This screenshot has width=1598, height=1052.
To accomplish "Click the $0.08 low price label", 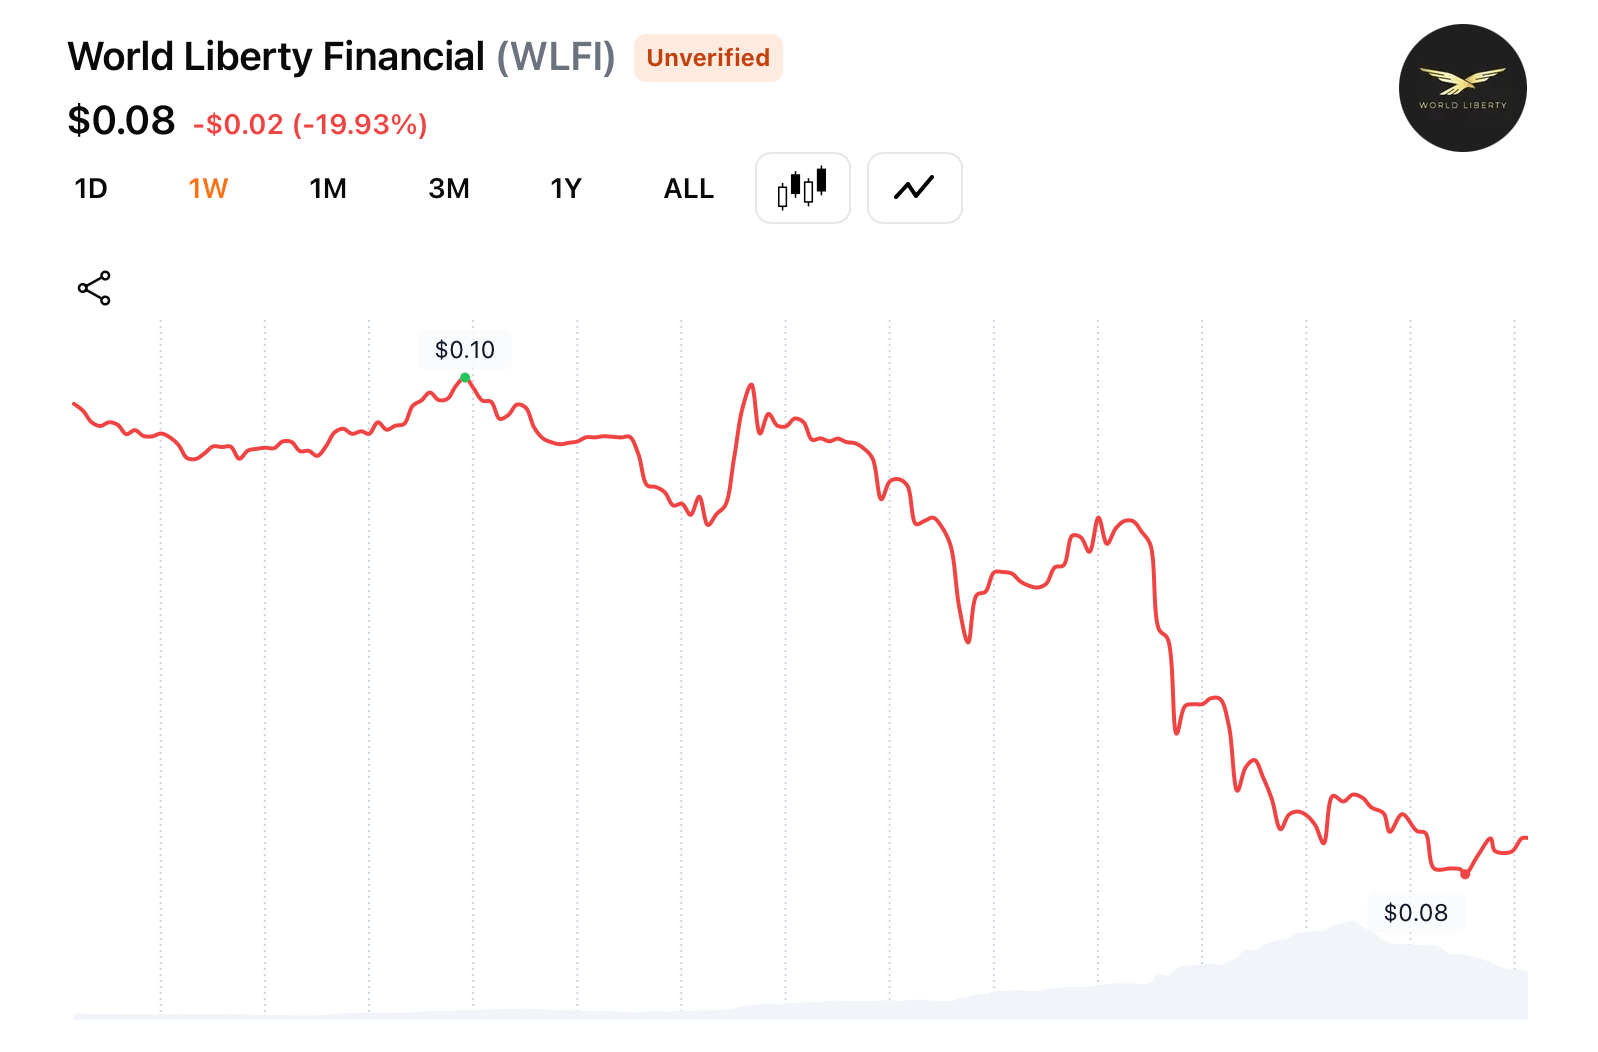I will 1414,912.
